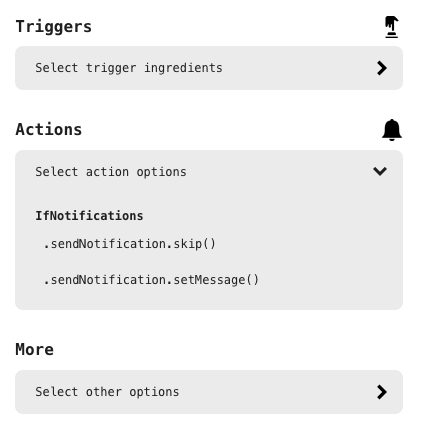
Task: Open the "Select other options" row
Action: pos(209,392)
